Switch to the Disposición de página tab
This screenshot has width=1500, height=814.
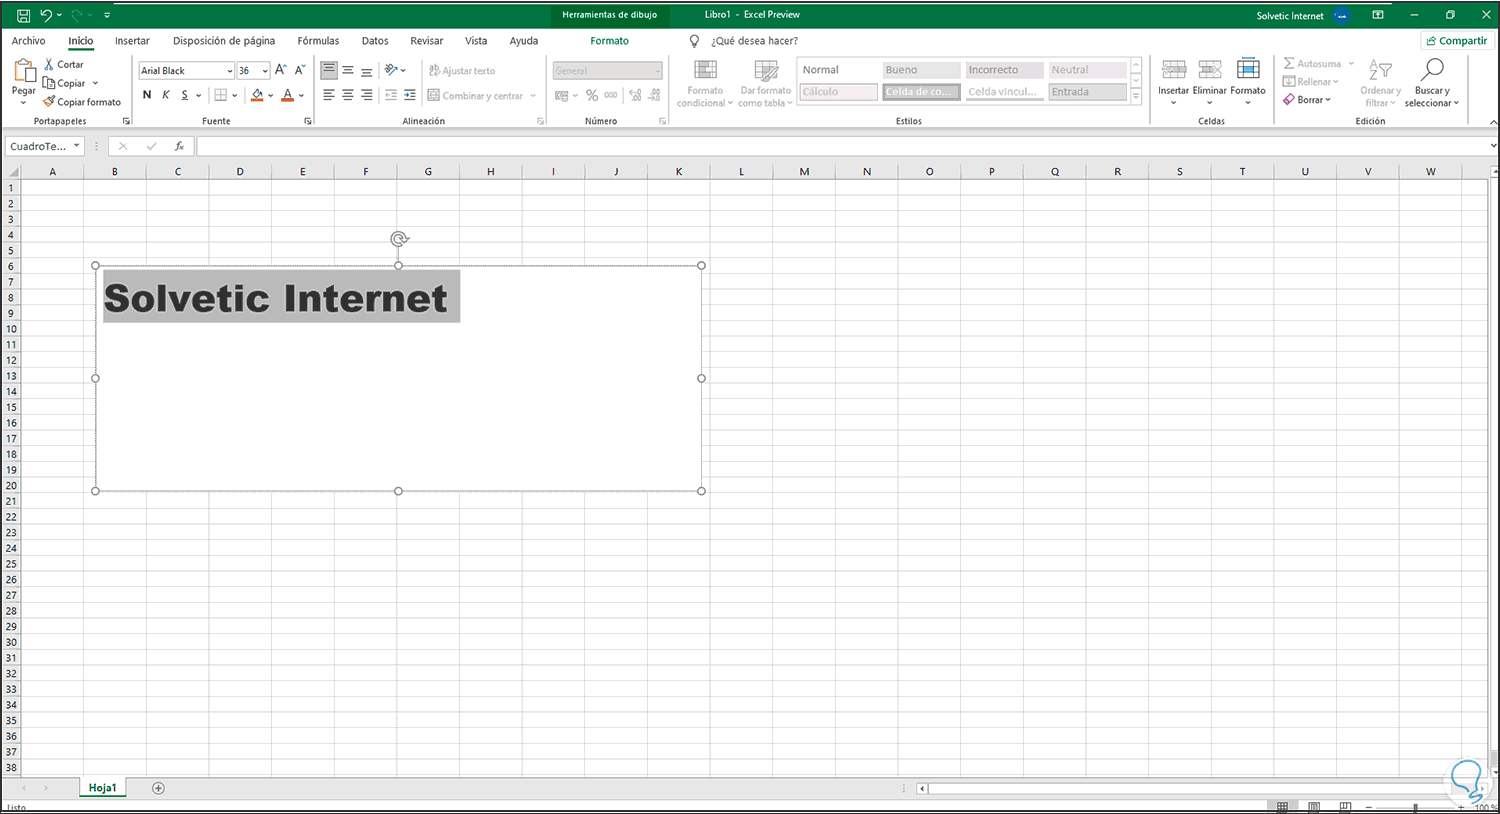[224, 41]
